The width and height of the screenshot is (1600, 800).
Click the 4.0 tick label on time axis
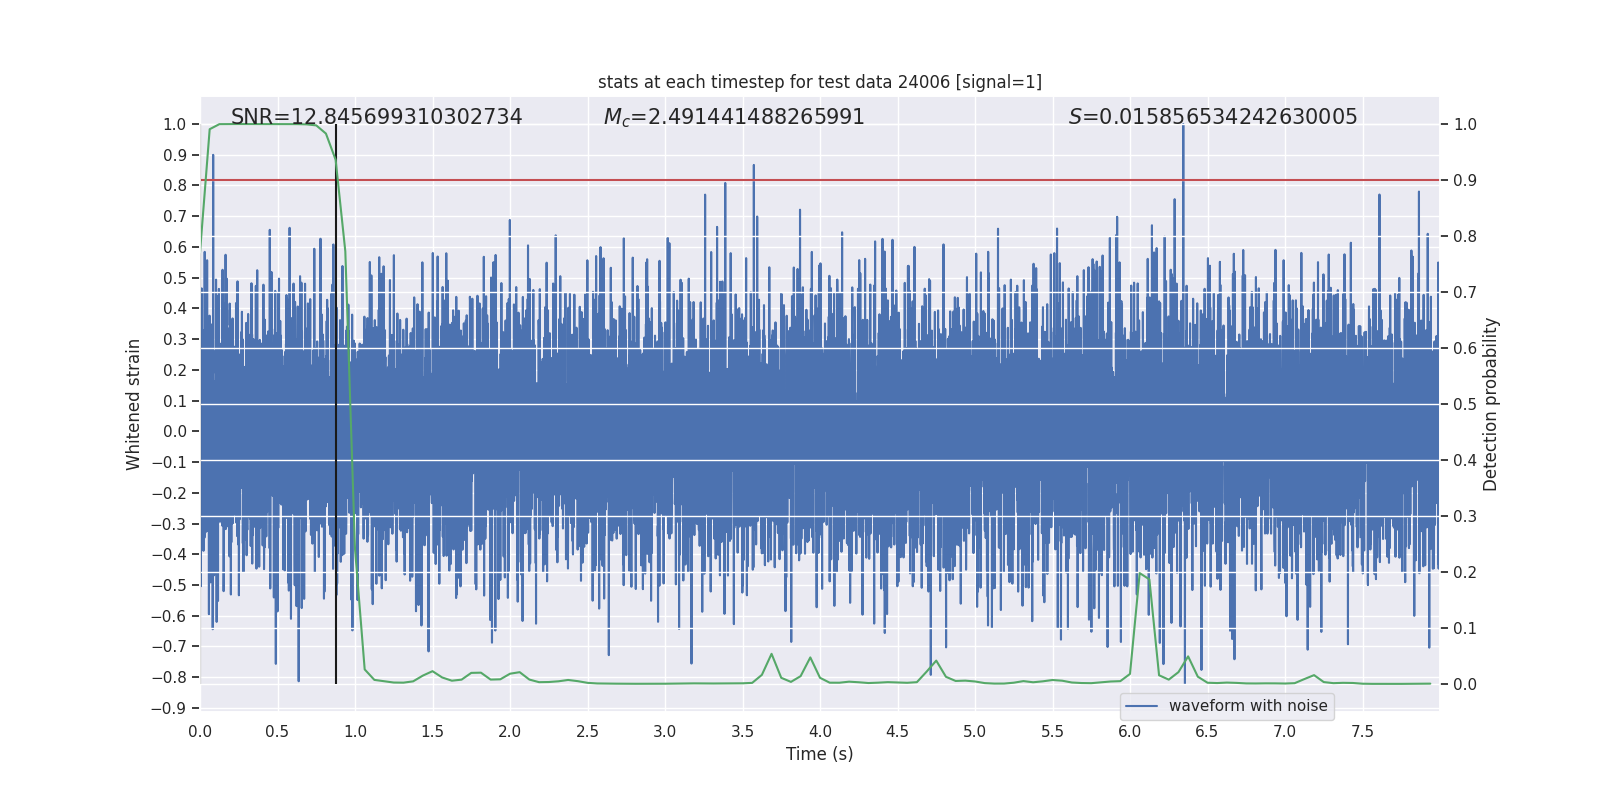click(820, 731)
